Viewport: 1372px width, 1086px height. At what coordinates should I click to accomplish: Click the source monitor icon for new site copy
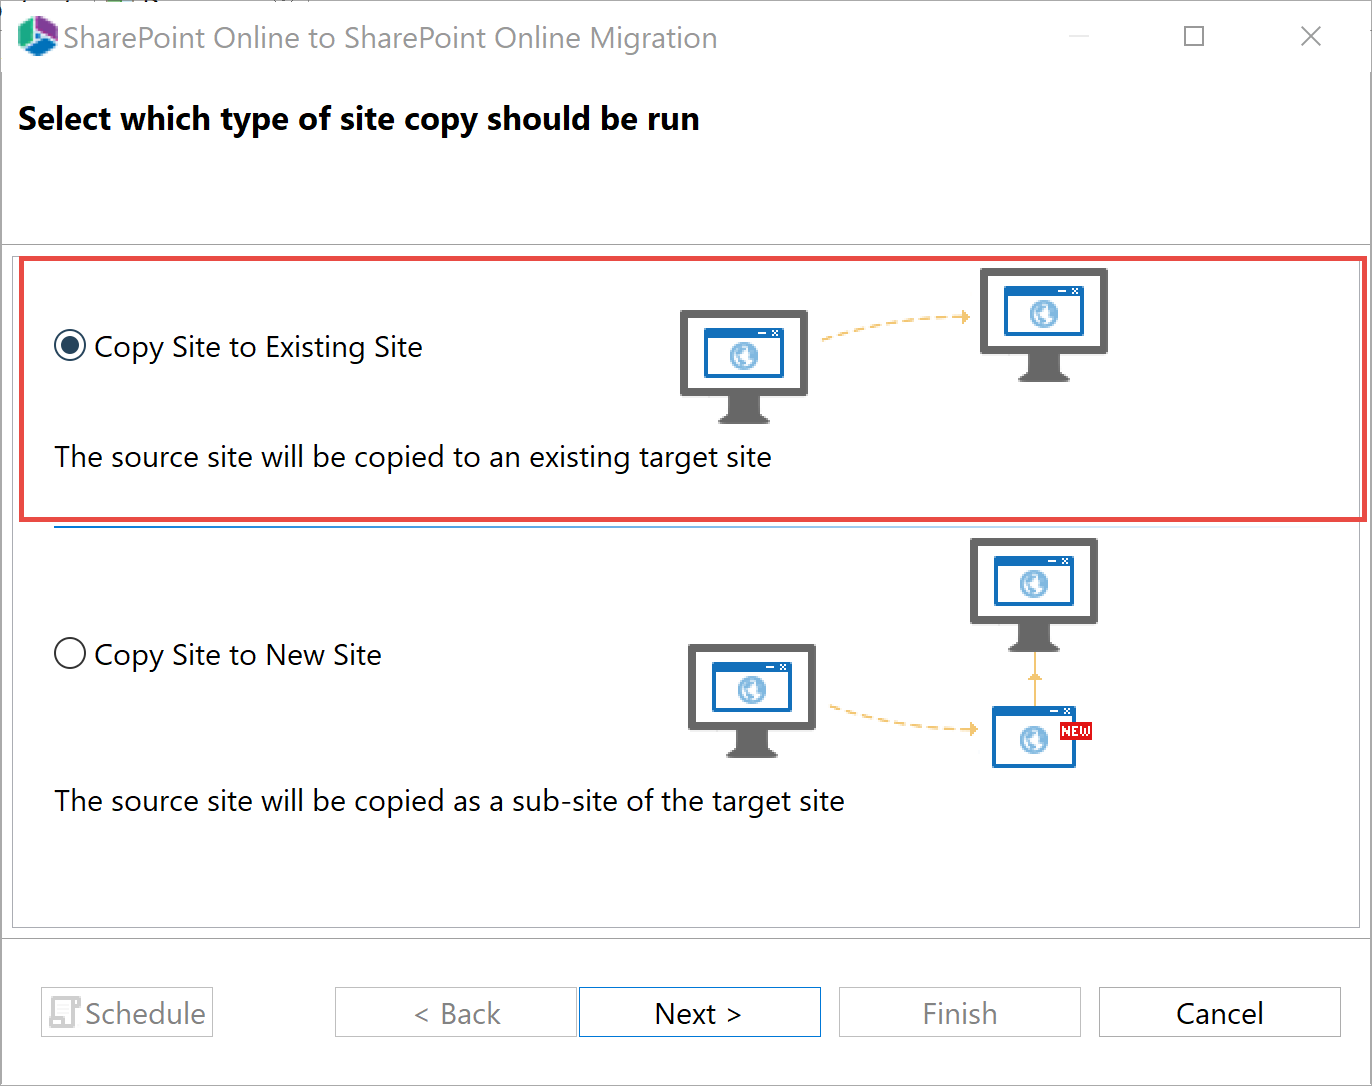pyautogui.click(x=751, y=698)
